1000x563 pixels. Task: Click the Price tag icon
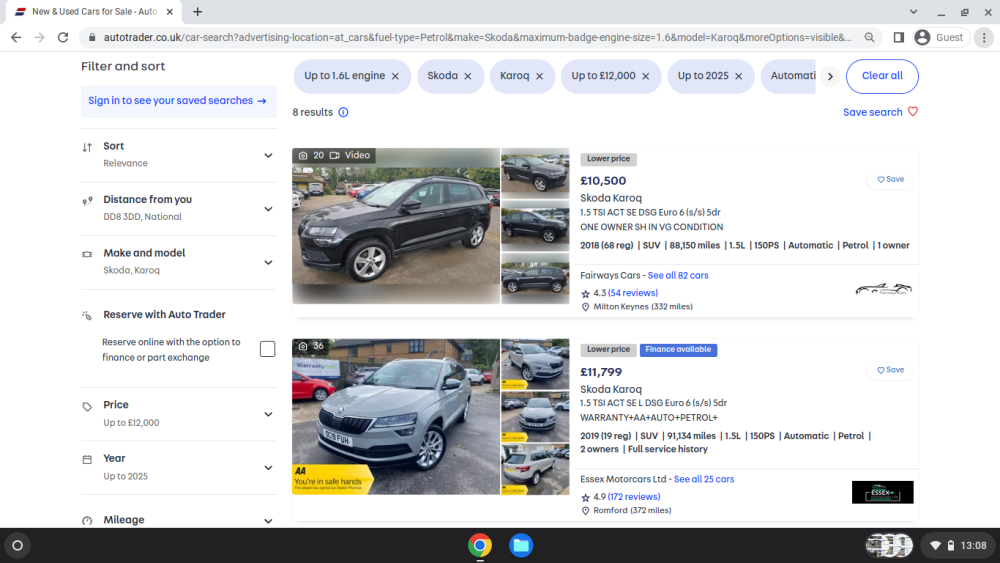87,406
